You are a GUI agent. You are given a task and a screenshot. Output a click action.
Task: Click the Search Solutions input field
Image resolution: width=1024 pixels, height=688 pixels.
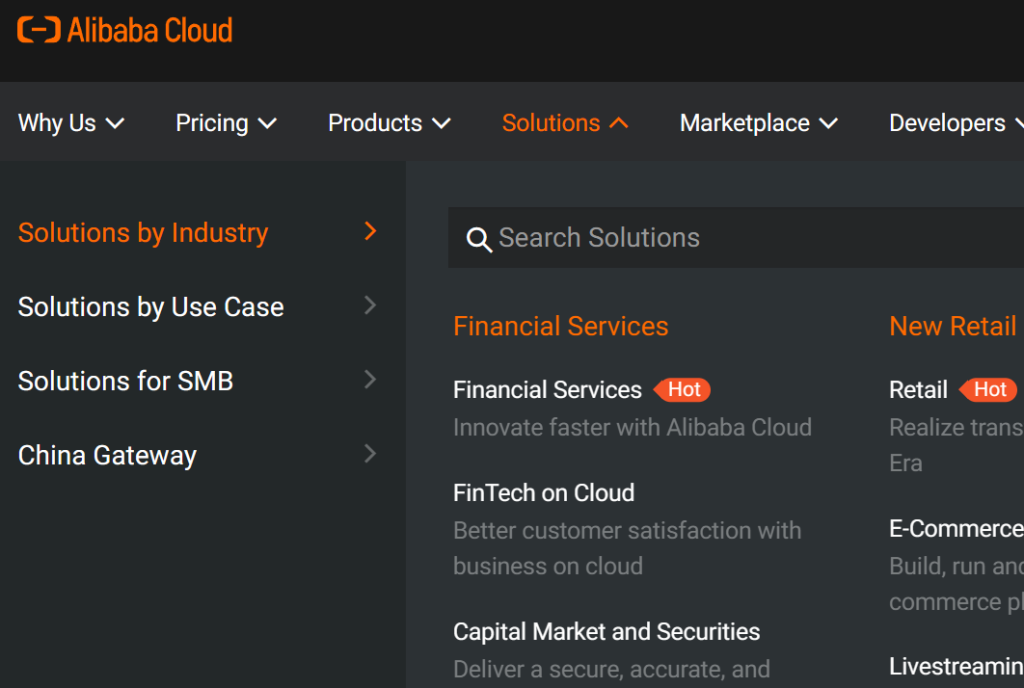click(x=736, y=238)
